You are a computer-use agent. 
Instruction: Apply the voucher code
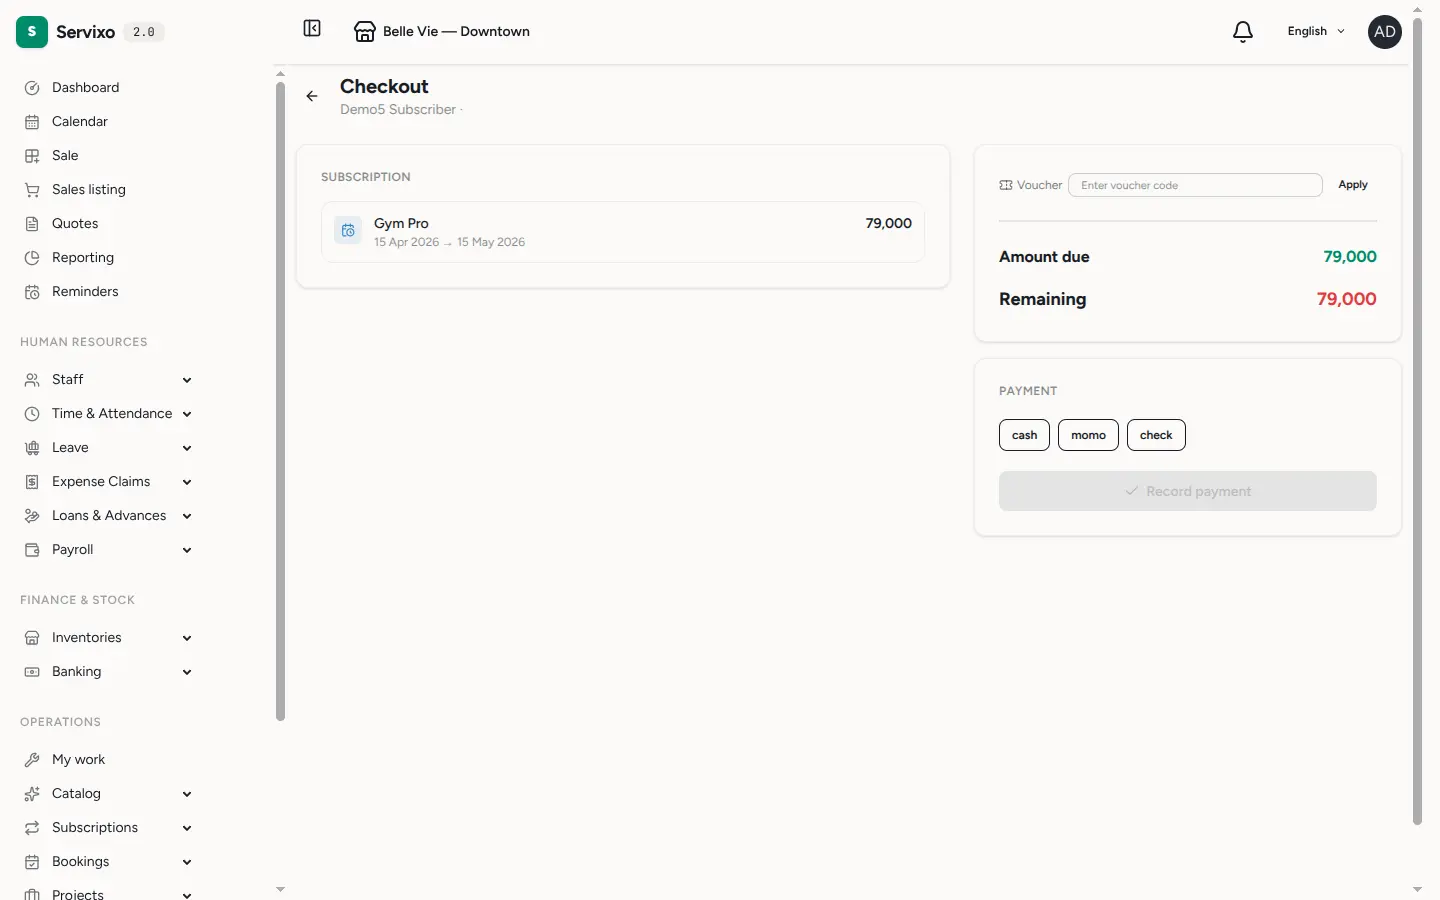coord(1353,185)
